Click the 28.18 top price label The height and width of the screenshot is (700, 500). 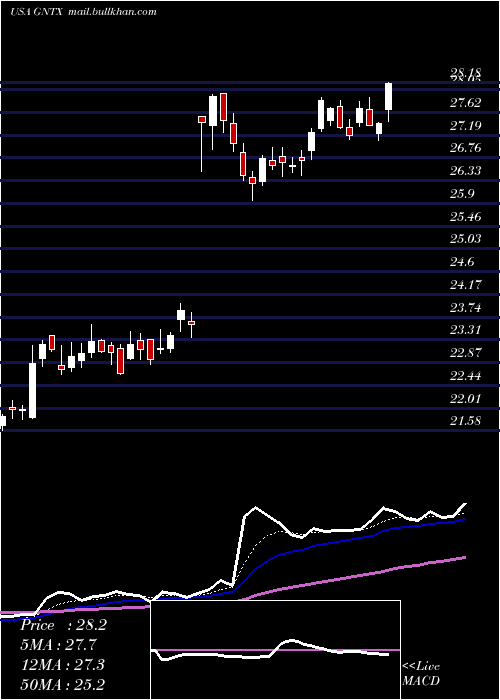click(x=466, y=73)
